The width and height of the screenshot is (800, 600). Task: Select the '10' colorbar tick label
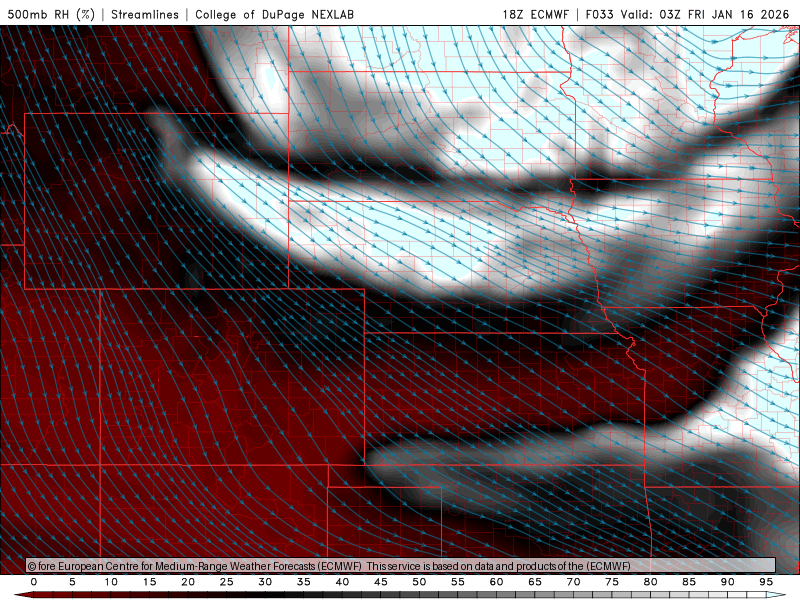coord(111,582)
